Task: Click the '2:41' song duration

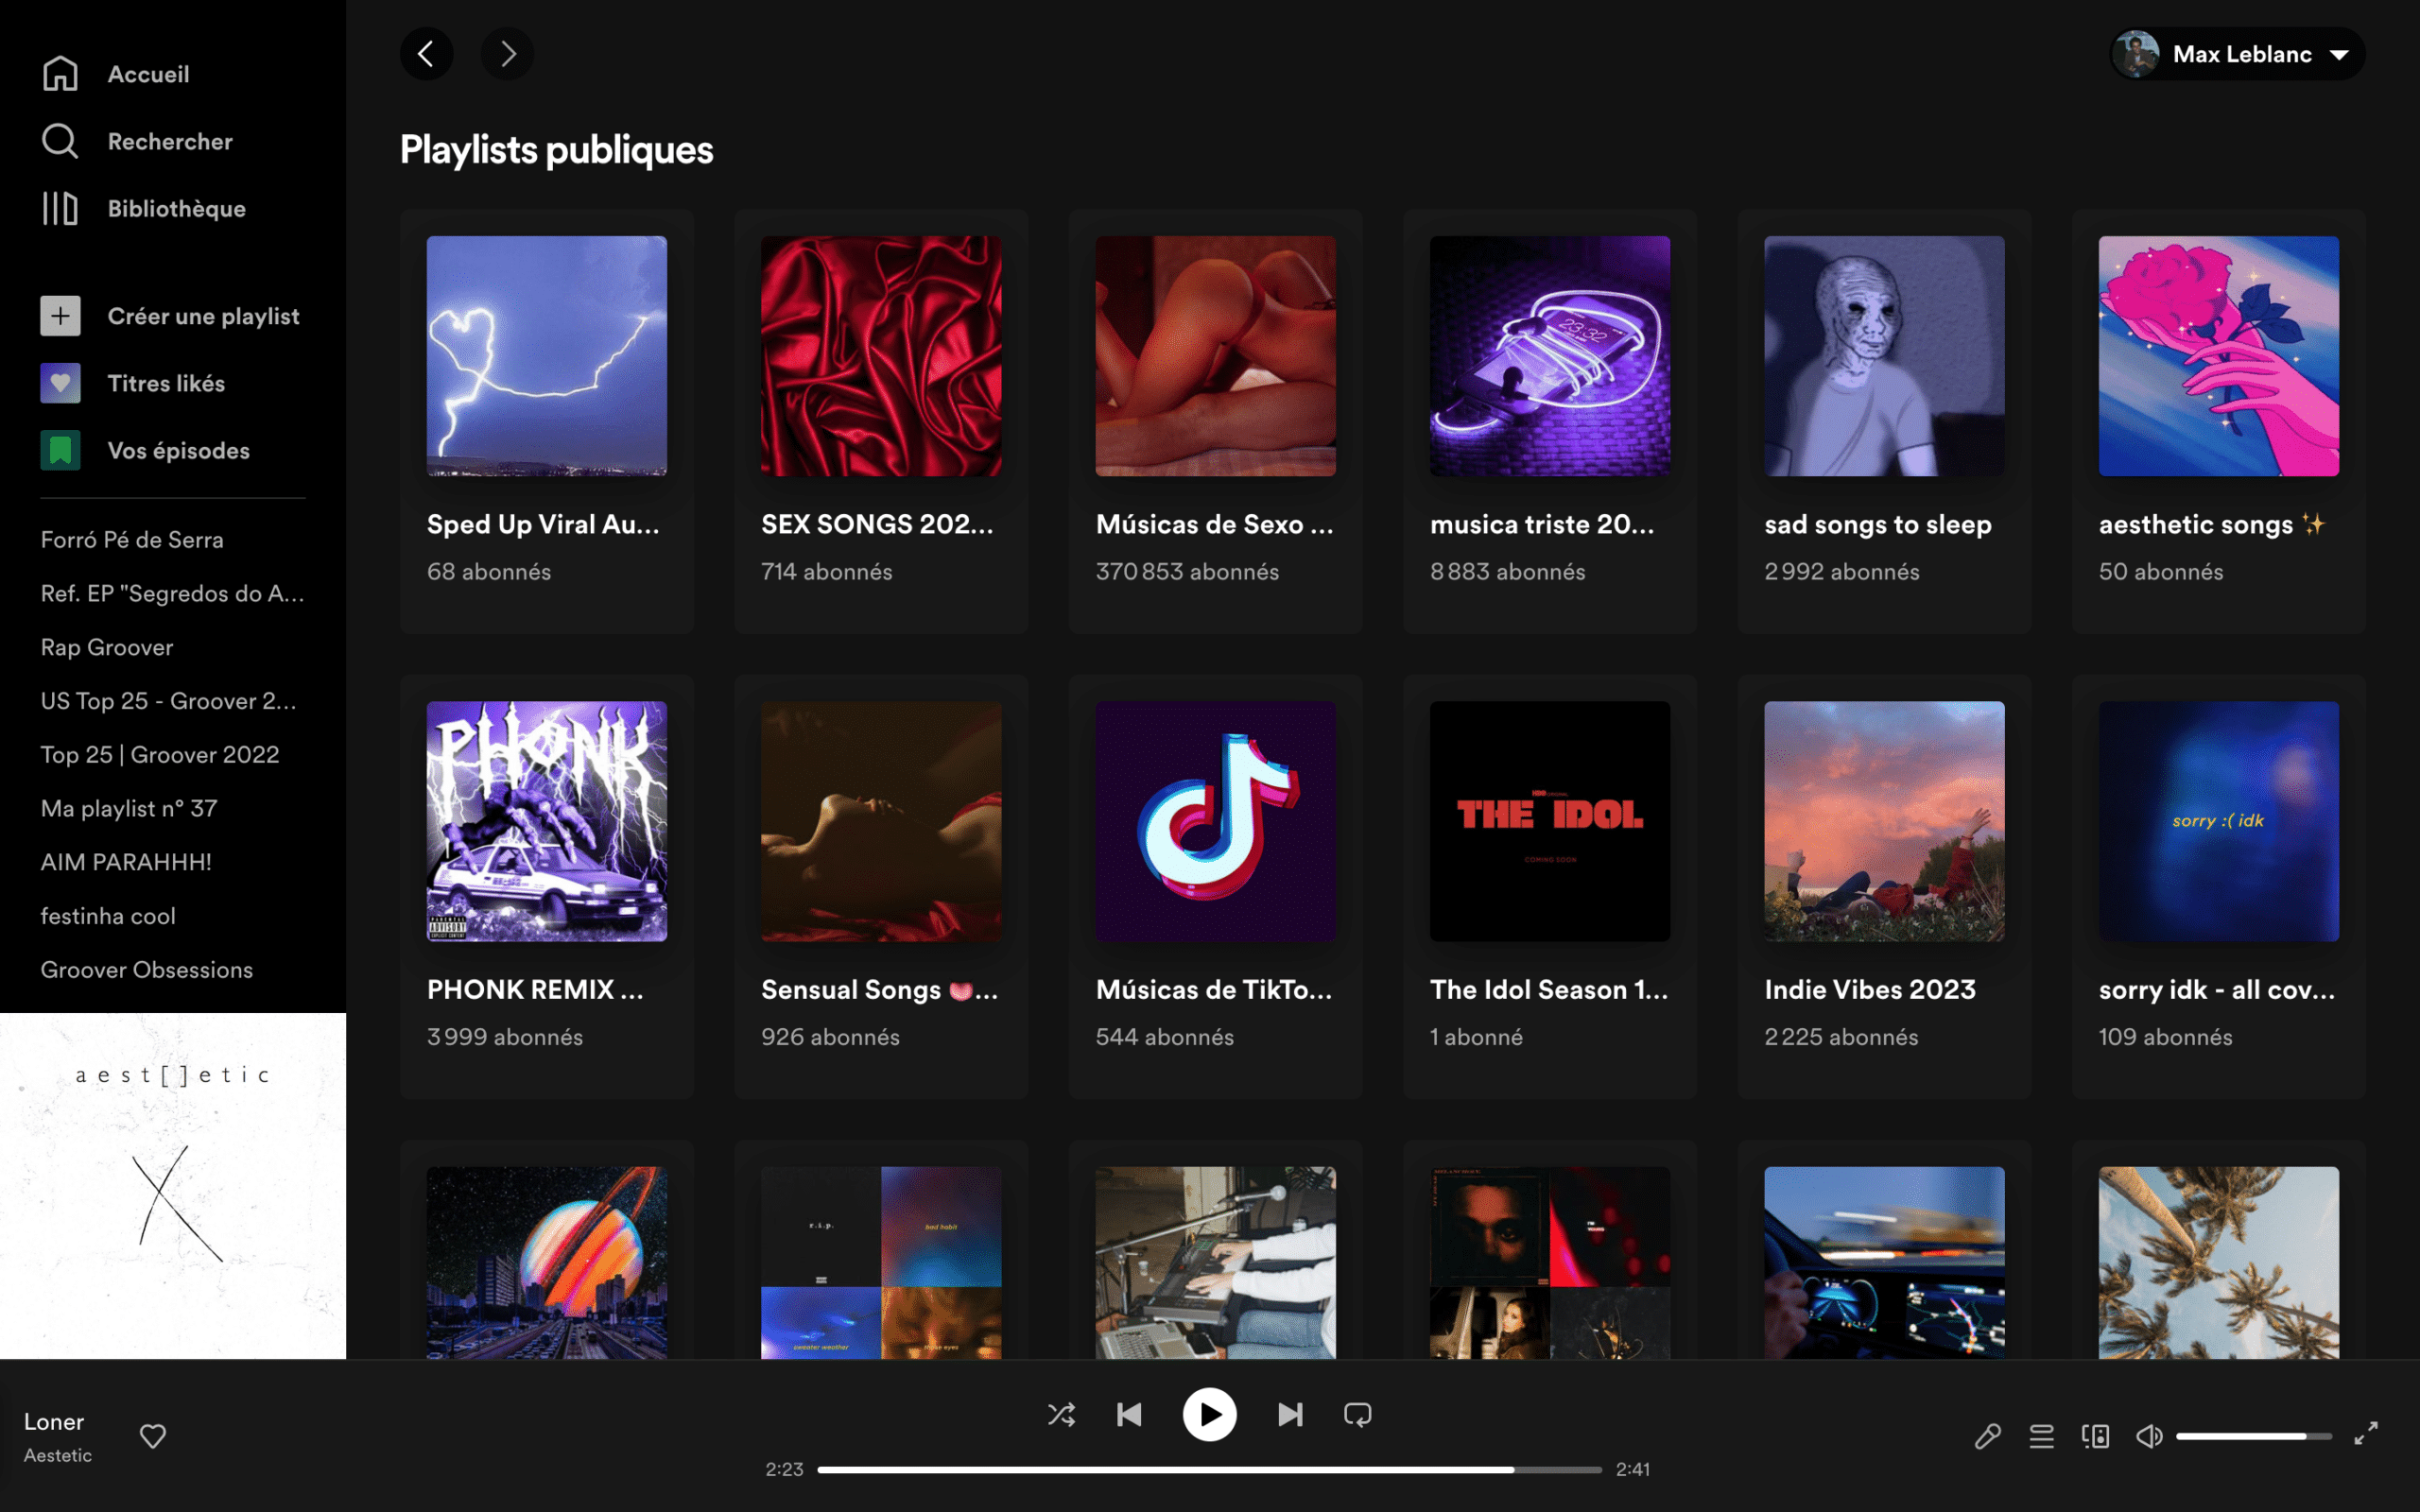Action: coord(1633,1469)
